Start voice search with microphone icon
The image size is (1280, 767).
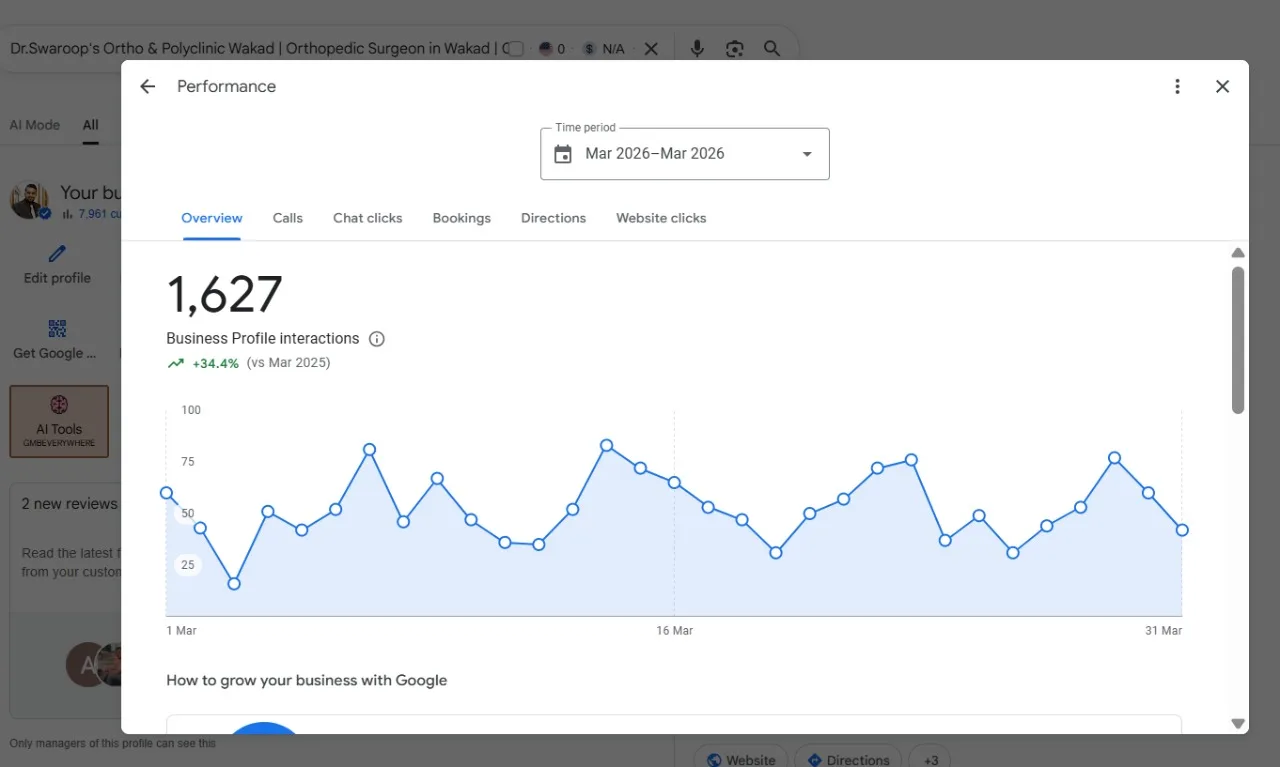pos(697,49)
